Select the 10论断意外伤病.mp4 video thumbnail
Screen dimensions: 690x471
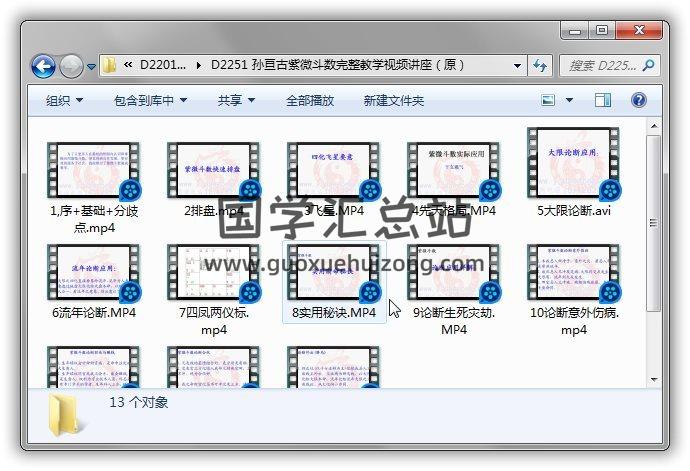tap(573, 273)
